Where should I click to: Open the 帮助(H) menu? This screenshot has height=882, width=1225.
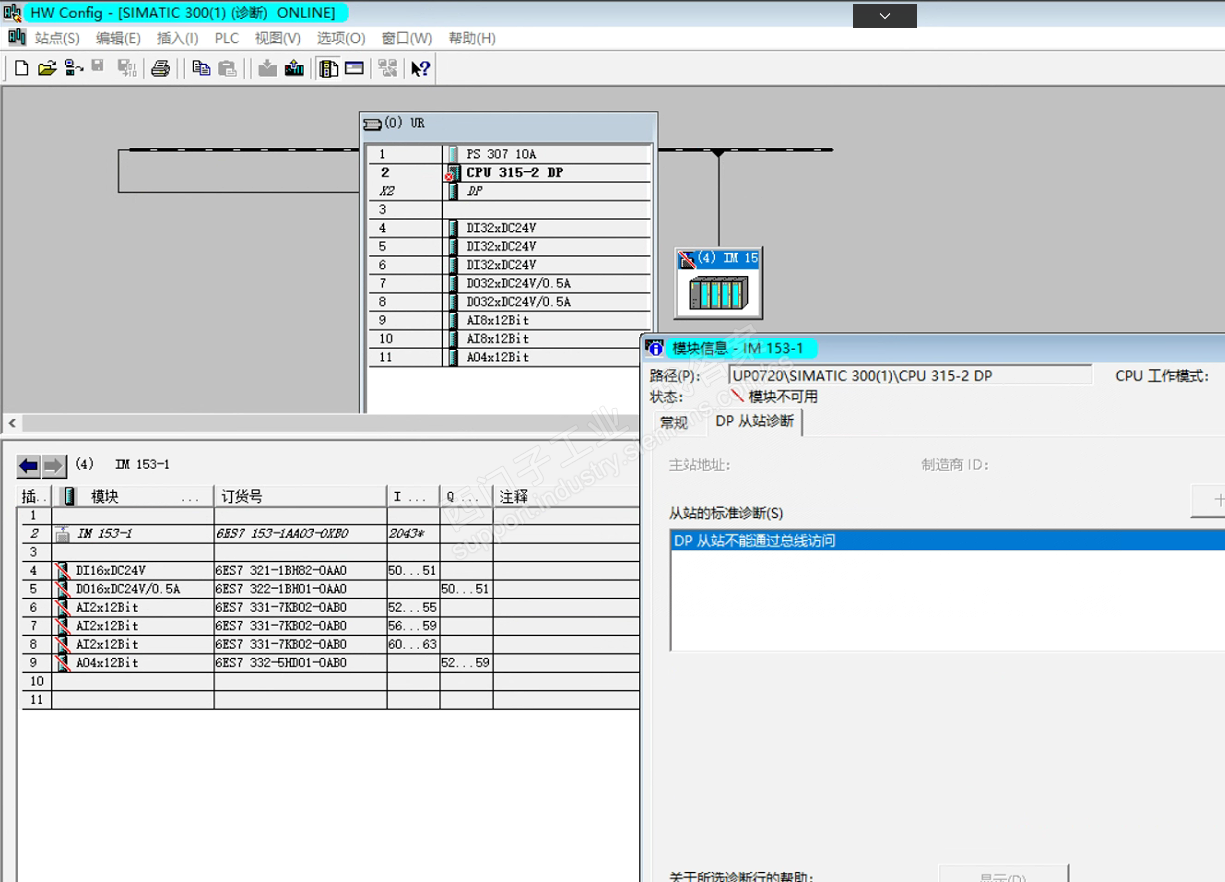[x=471, y=38]
